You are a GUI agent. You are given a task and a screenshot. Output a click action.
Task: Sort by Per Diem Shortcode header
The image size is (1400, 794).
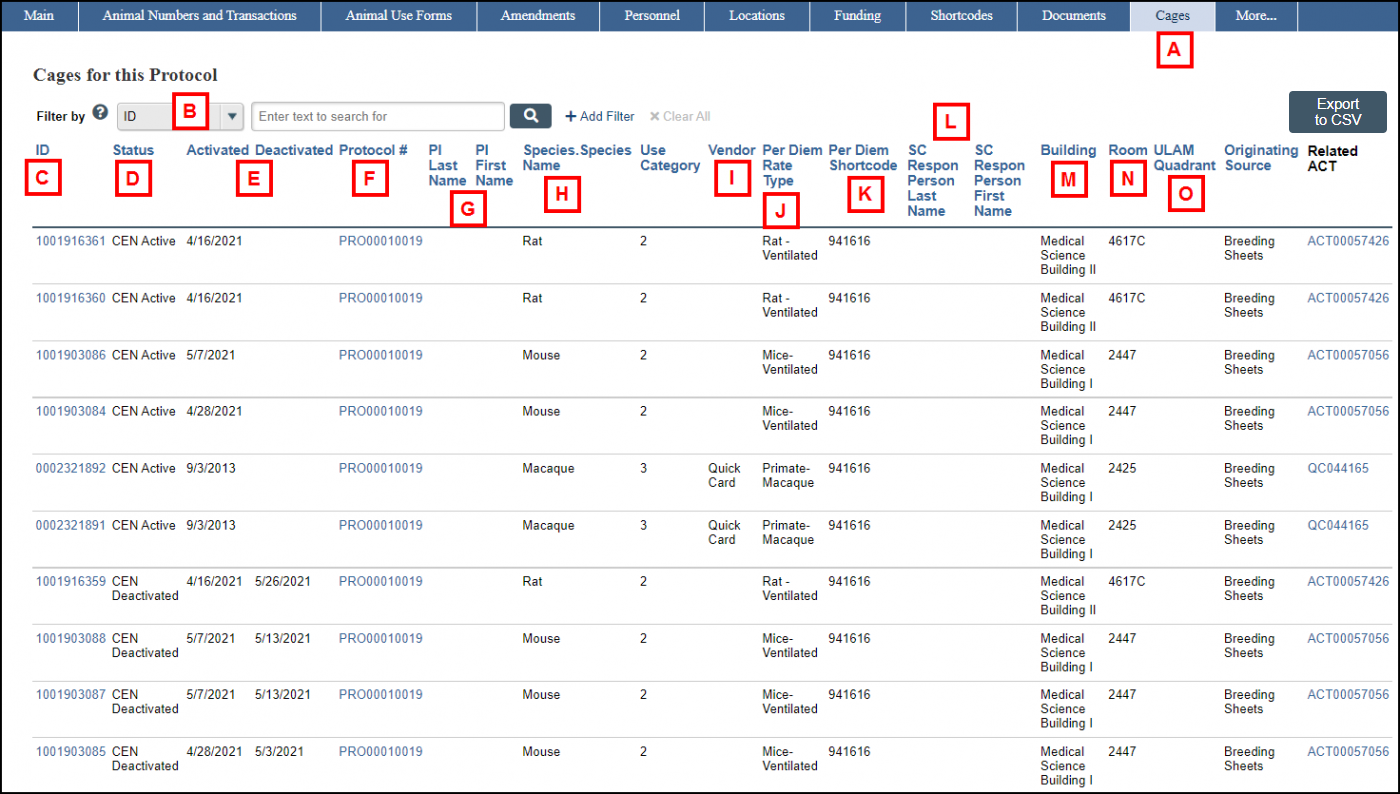[x=863, y=158]
